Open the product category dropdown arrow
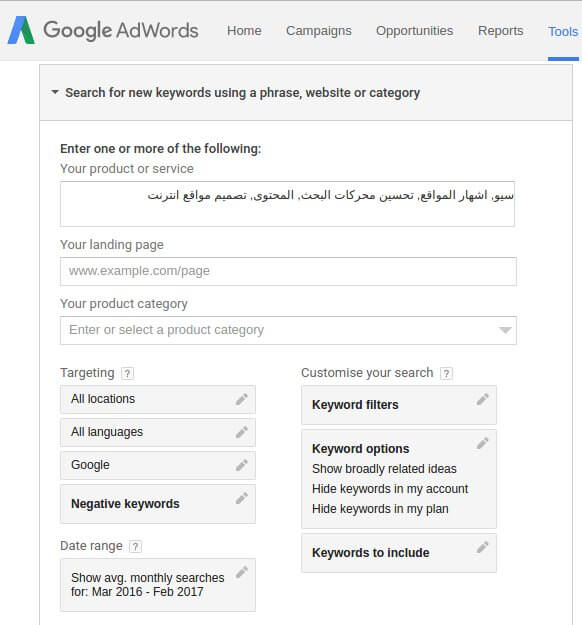This screenshot has height=625, width=582. click(x=505, y=330)
